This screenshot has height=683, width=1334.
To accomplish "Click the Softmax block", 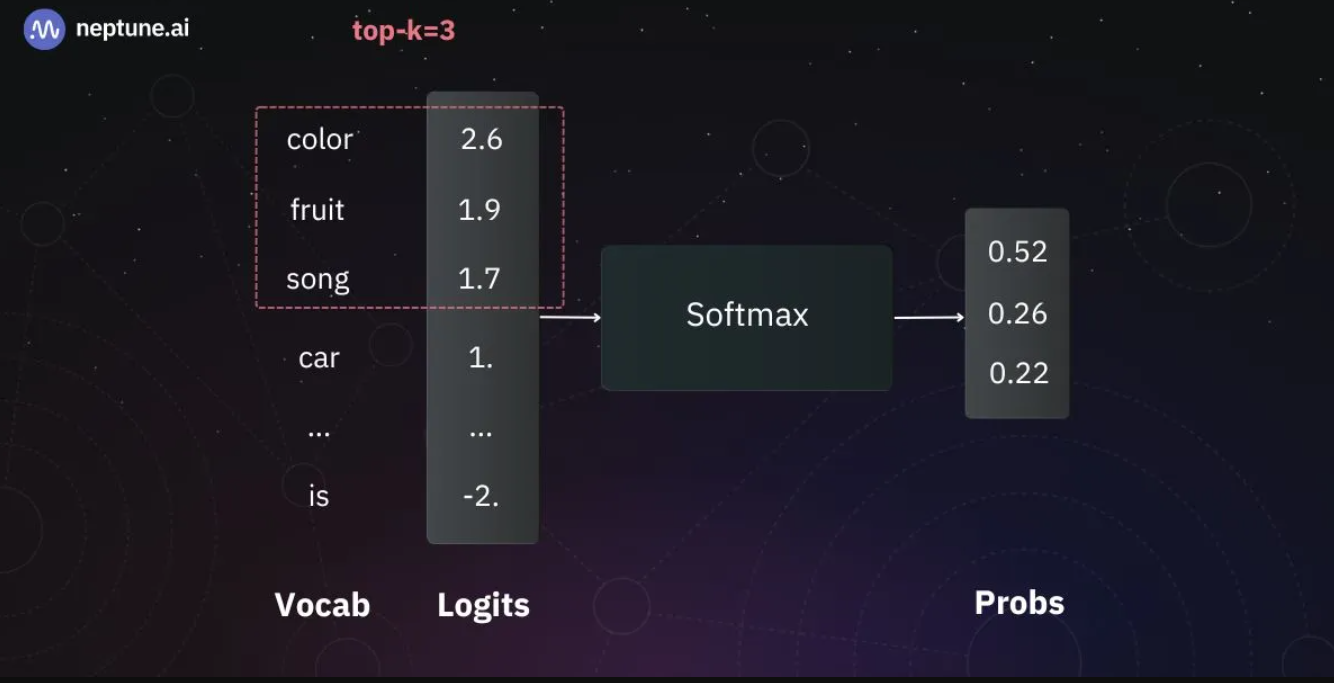I will 746,316.
